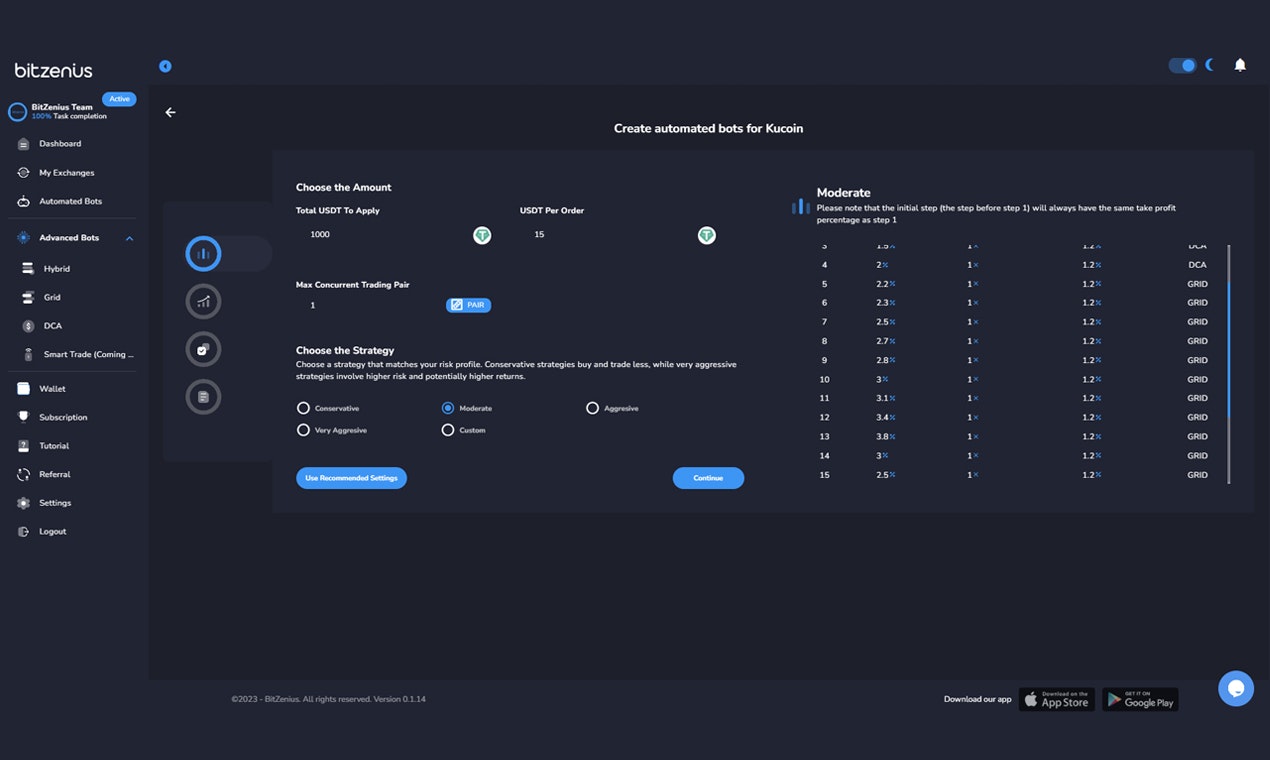
Task: Edit Total USDT To Apply field
Action: point(384,235)
